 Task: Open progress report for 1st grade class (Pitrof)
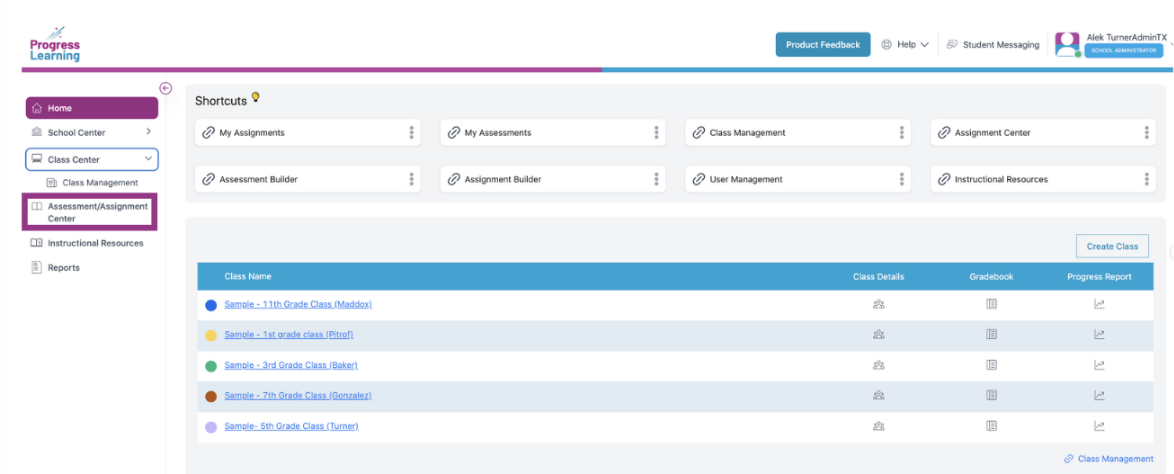pyautogui.click(x=1099, y=335)
